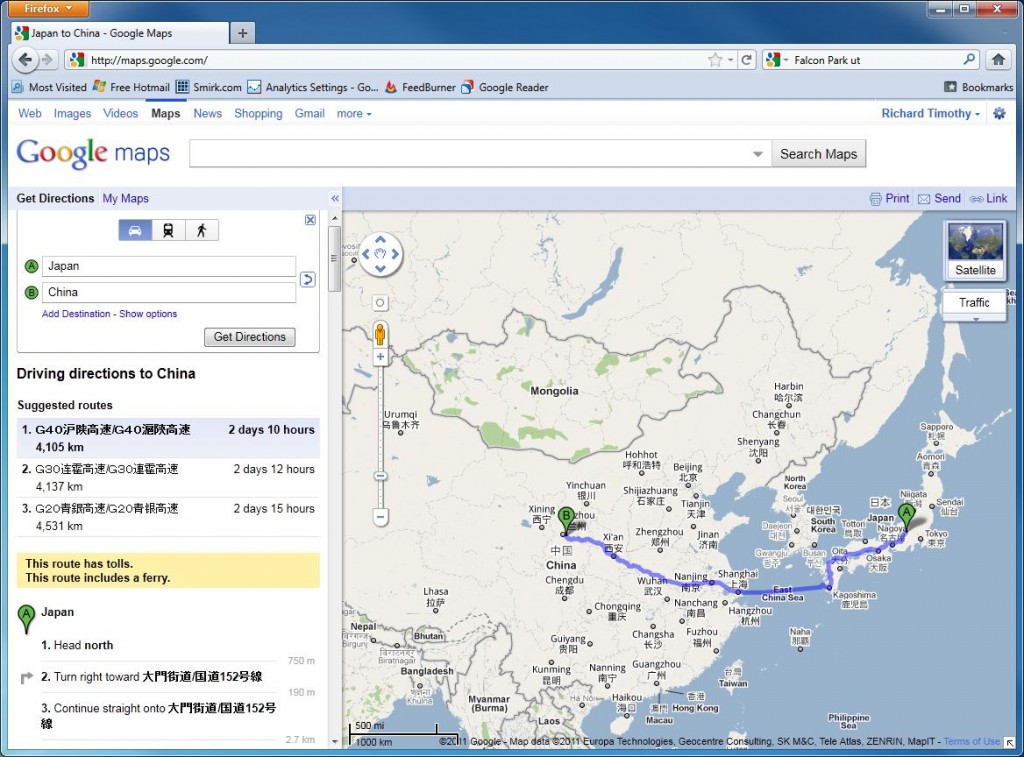Open a new browser tab
Image resolution: width=1024 pixels, height=757 pixels.
(242, 33)
